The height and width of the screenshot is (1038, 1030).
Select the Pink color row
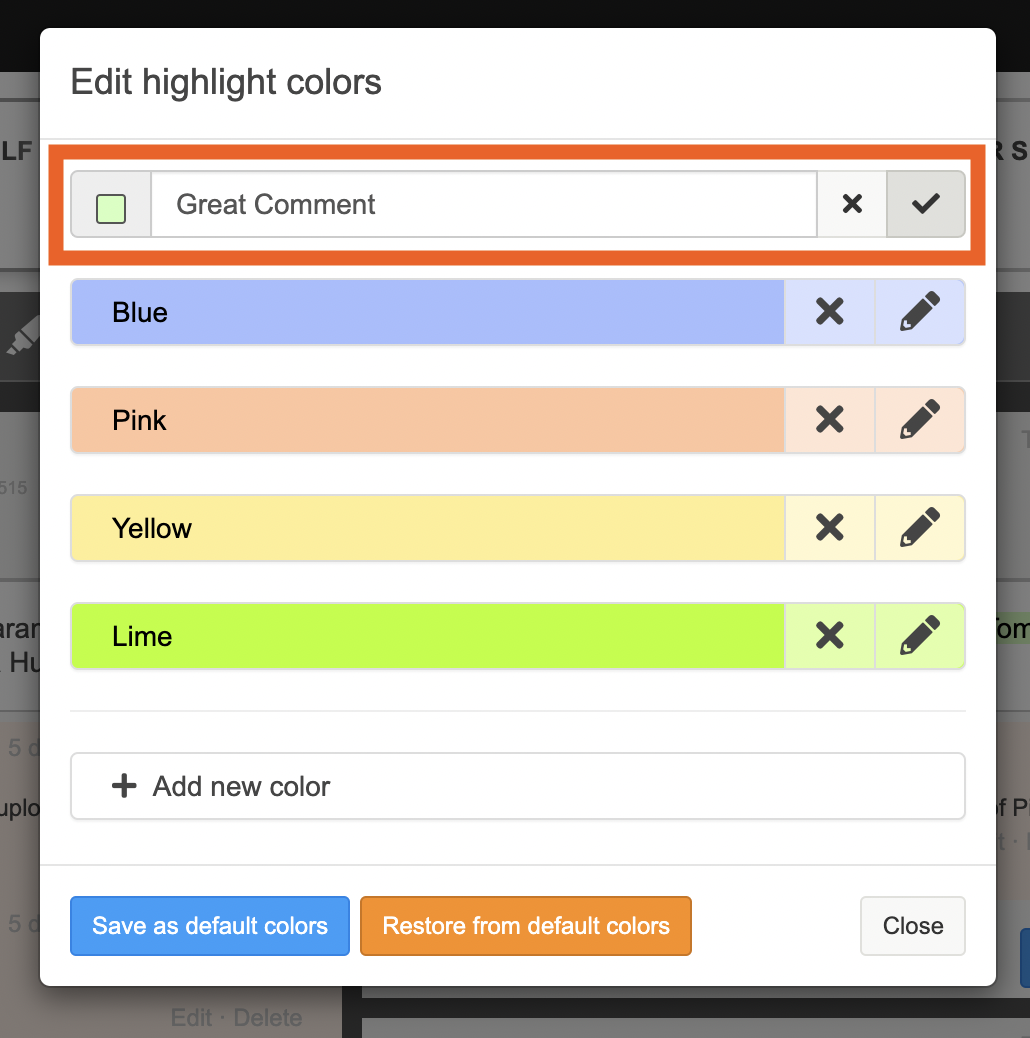427,420
